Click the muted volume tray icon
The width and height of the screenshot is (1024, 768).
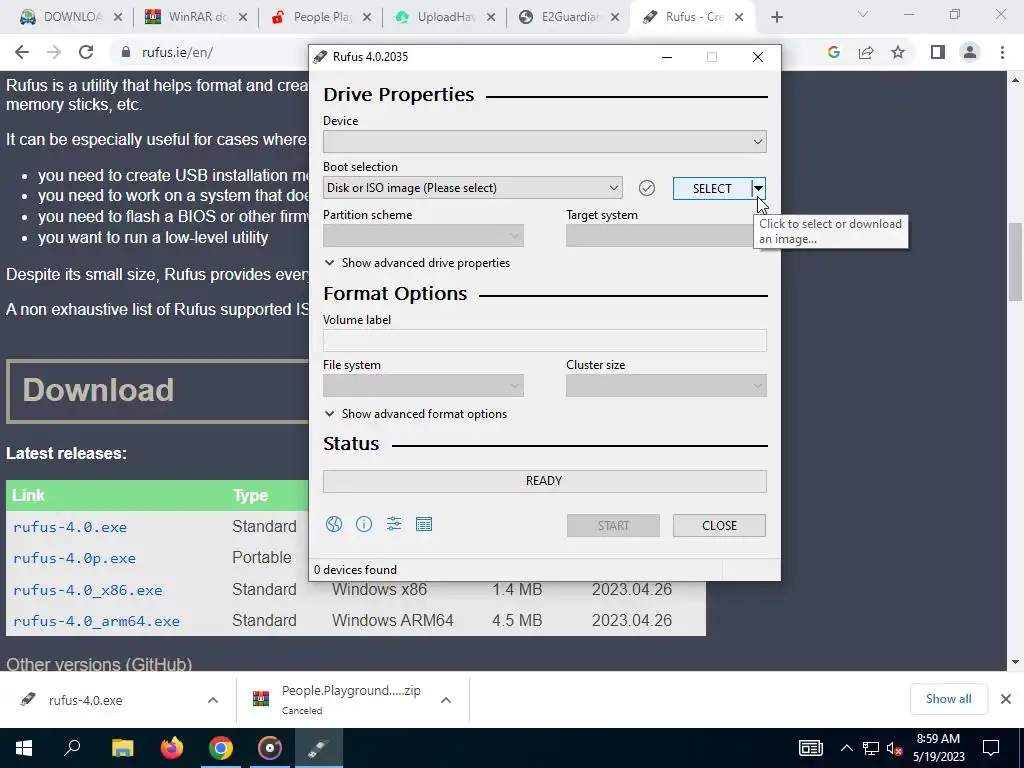(895, 748)
